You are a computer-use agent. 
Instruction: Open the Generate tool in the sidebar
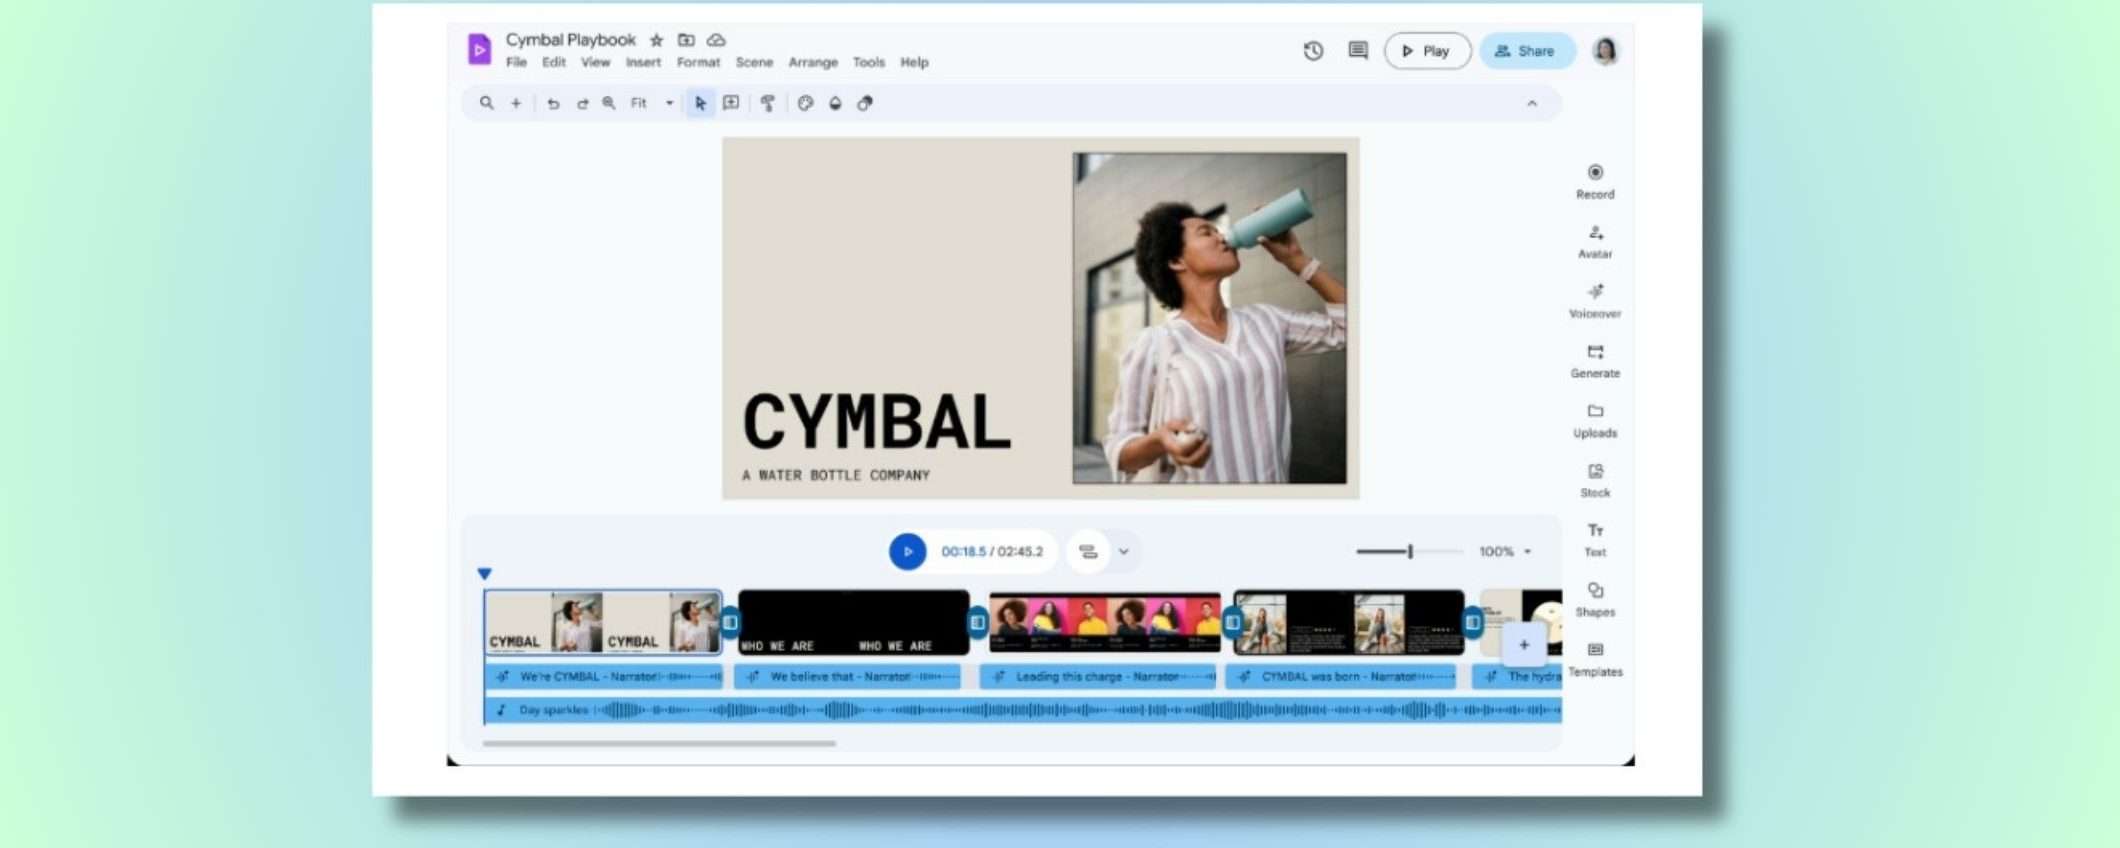tap(1595, 360)
